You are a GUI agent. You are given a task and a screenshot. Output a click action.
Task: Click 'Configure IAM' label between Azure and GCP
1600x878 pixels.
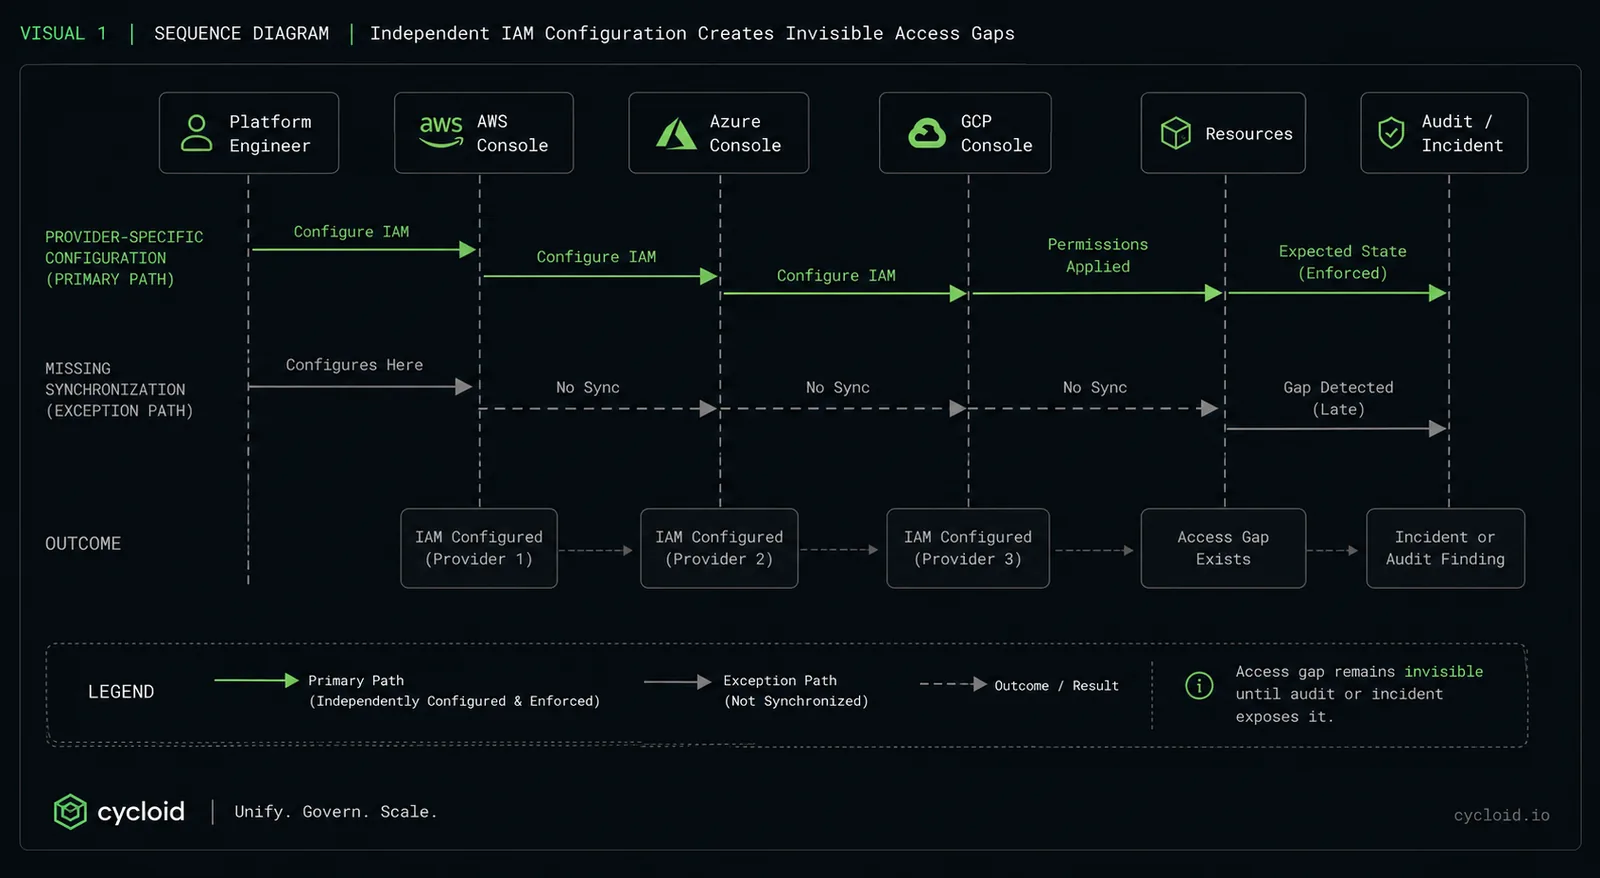click(x=836, y=276)
